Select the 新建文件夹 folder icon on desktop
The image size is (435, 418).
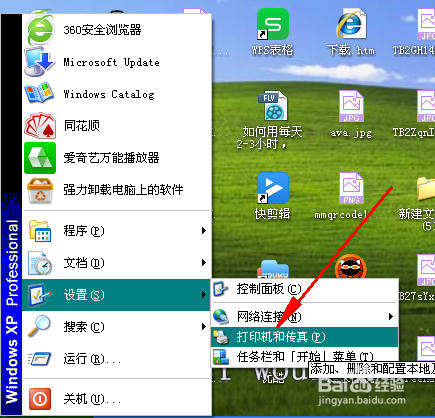[426, 189]
